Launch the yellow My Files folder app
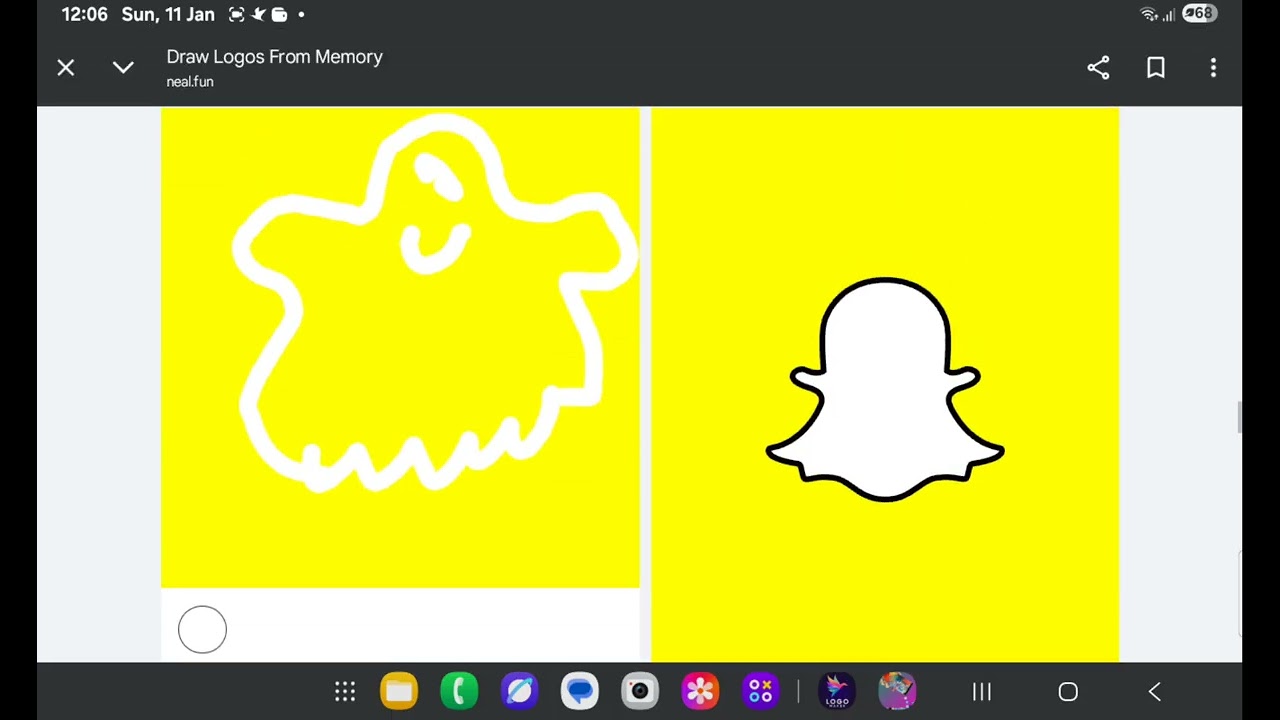Image resolution: width=1280 pixels, height=720 pixels. (399, 691)
